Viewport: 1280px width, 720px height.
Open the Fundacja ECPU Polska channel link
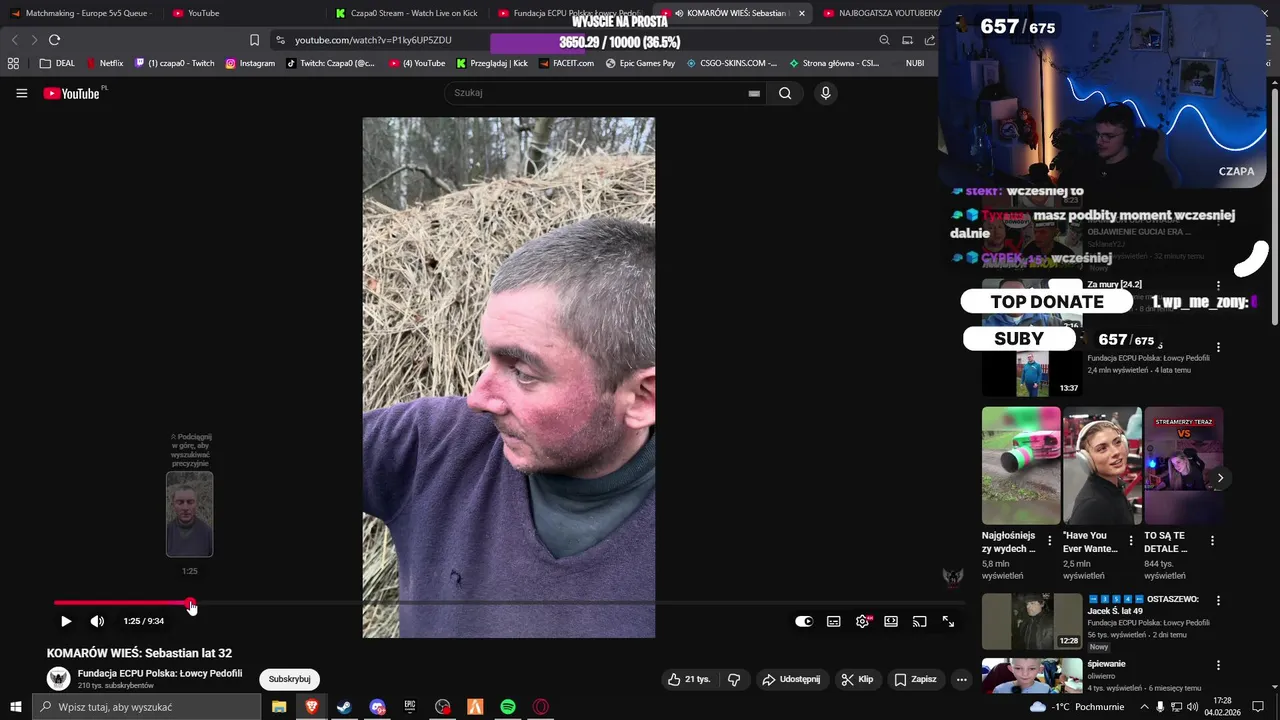[160, 673]
